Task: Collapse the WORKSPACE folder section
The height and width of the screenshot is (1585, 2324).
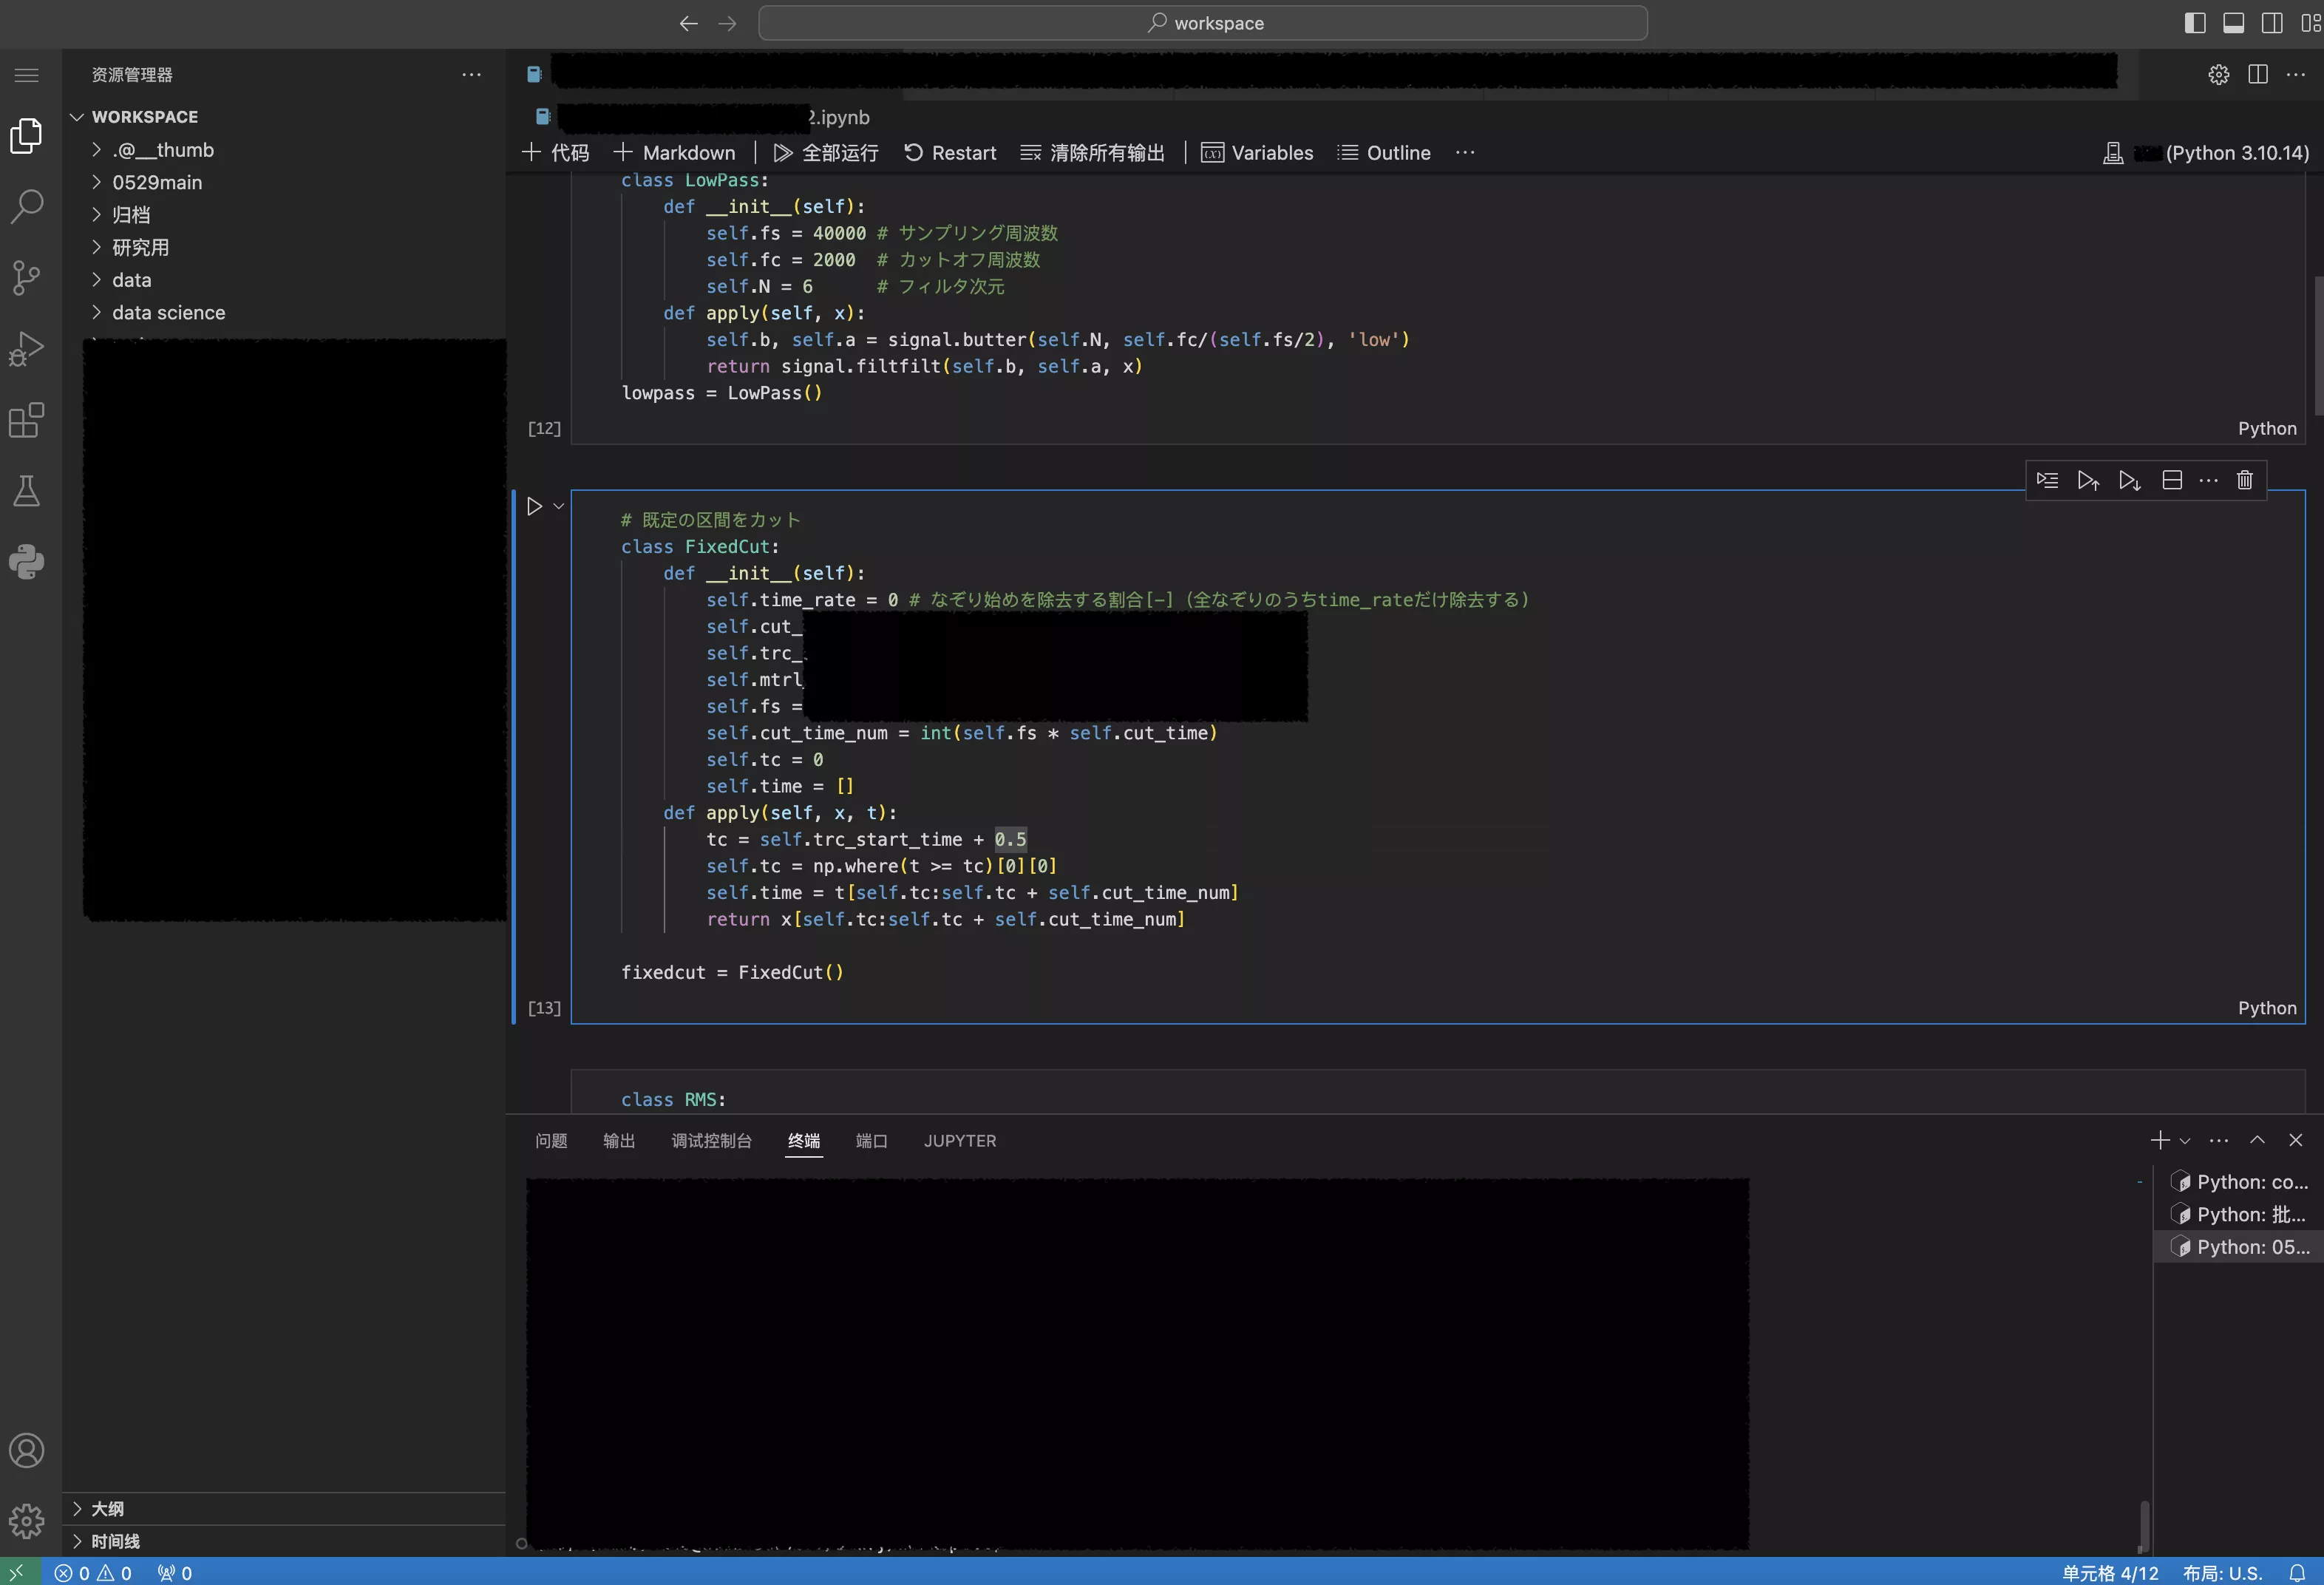Action: 284,117
